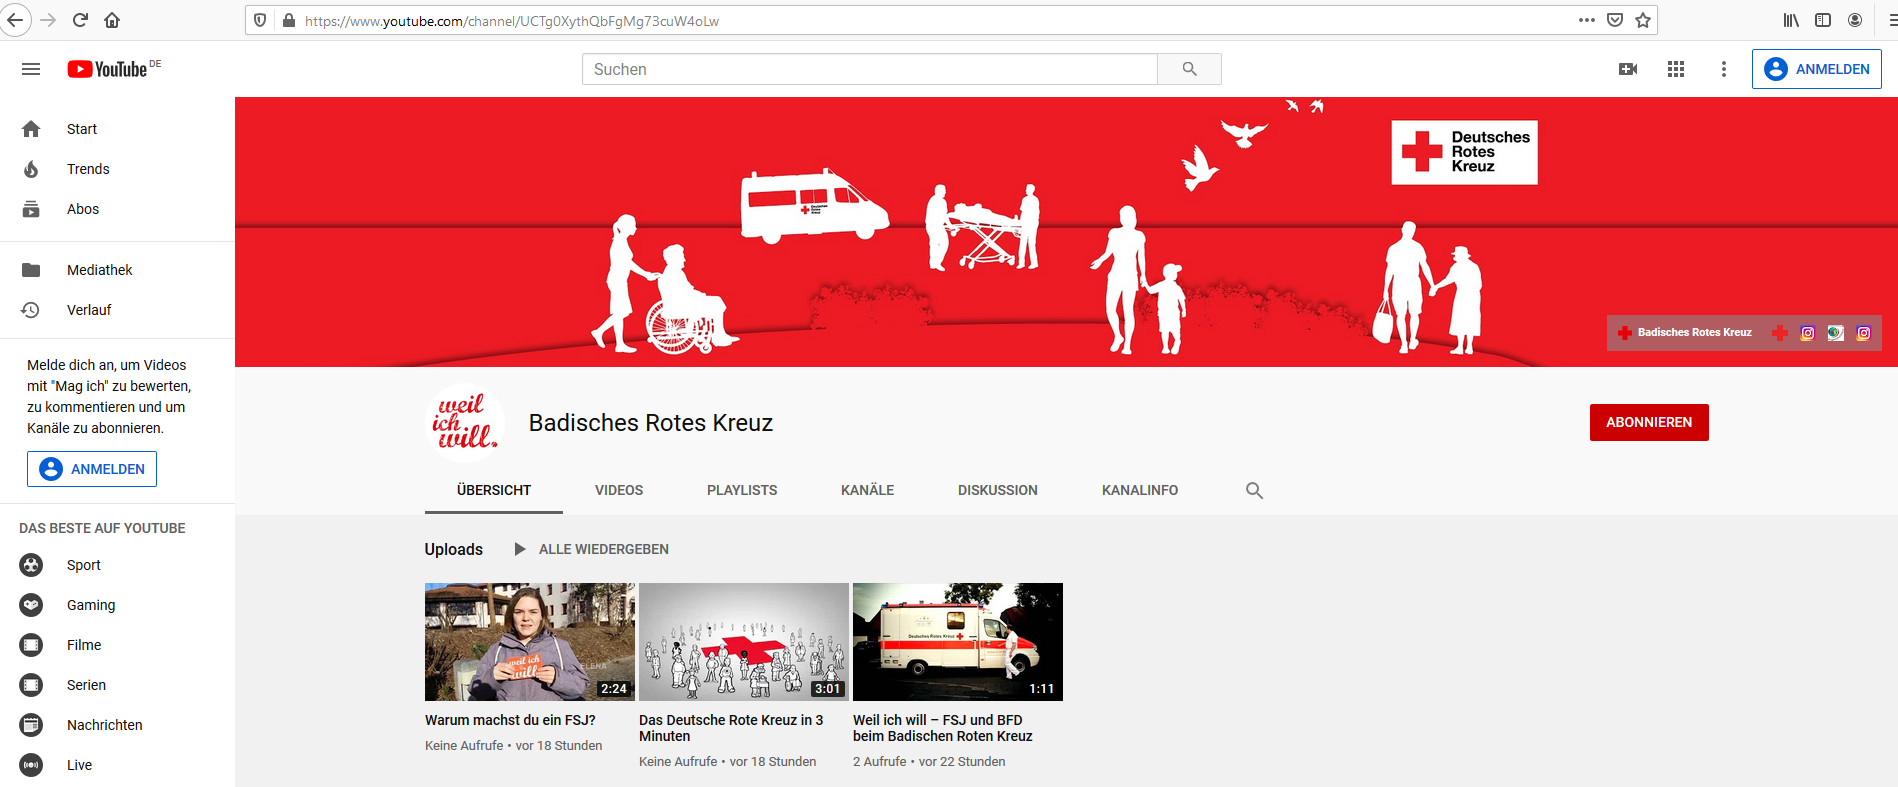Open the Sport category icon
This screenshot has height=787, width=1898.
tap(32, 565)
